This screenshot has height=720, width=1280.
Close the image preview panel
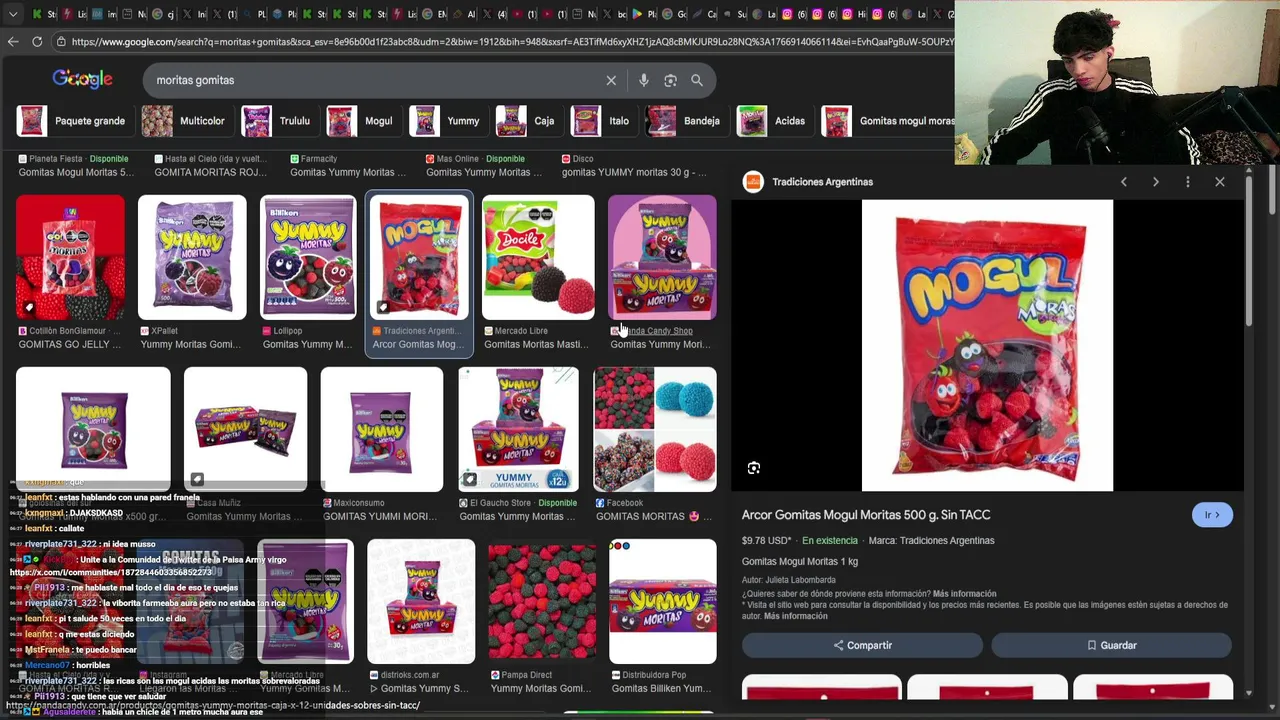click(x=1220, y=182)
